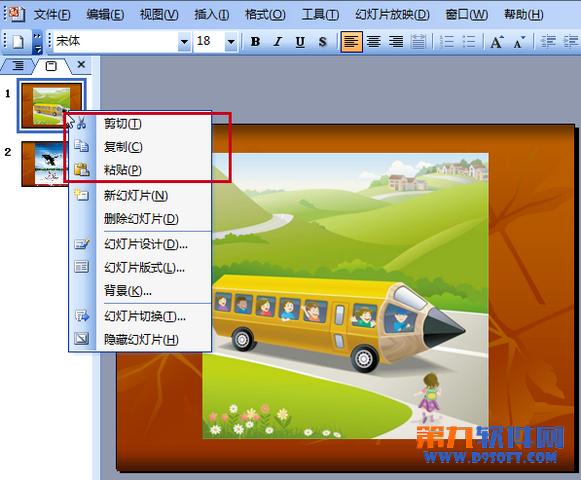Choose 删除幻灯片(D) from context menu
The height and width of the screenshot is (480, 581).
tap(141, 219)
